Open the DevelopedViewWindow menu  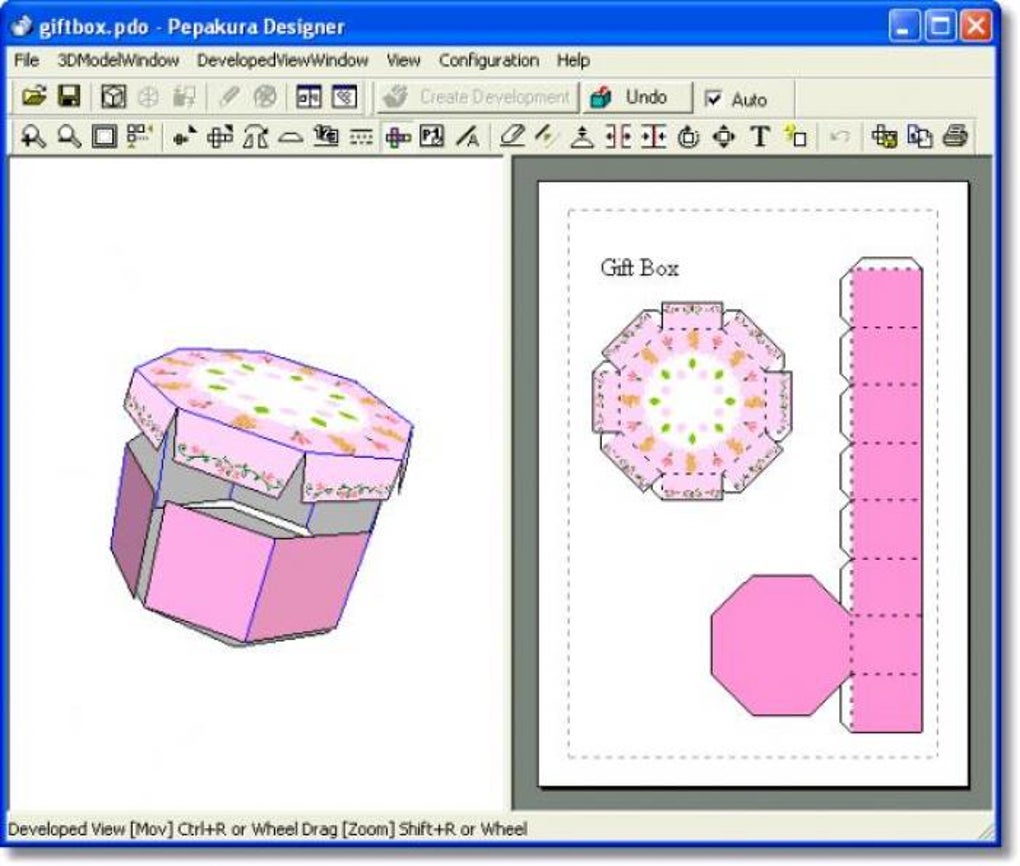[x=283, y=60]
